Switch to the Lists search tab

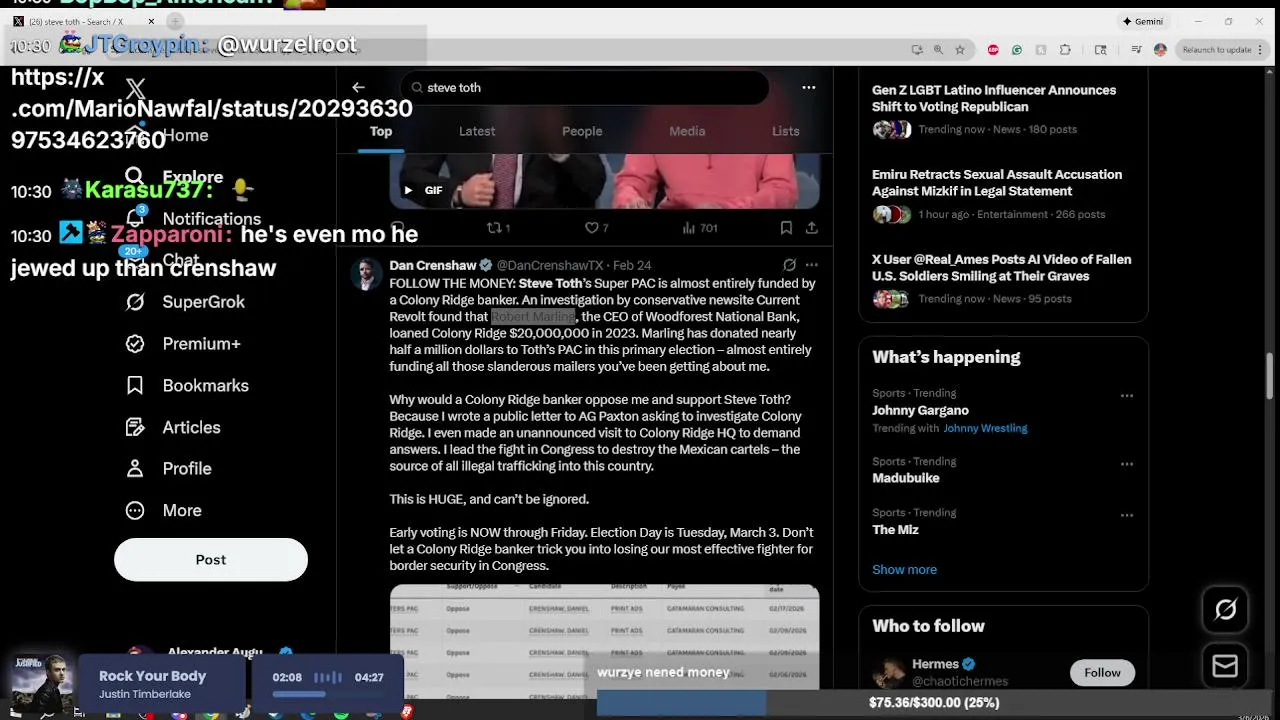coord(786,131)
